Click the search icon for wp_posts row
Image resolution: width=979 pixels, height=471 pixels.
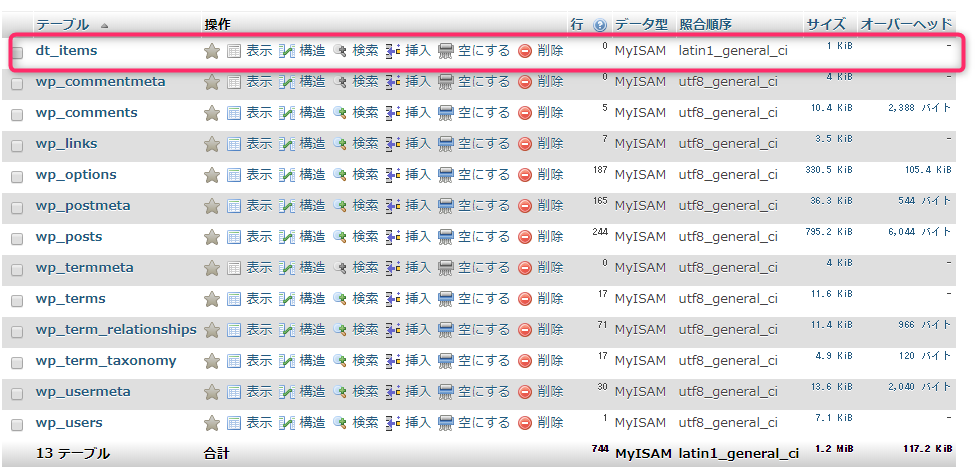coord(341,237)
